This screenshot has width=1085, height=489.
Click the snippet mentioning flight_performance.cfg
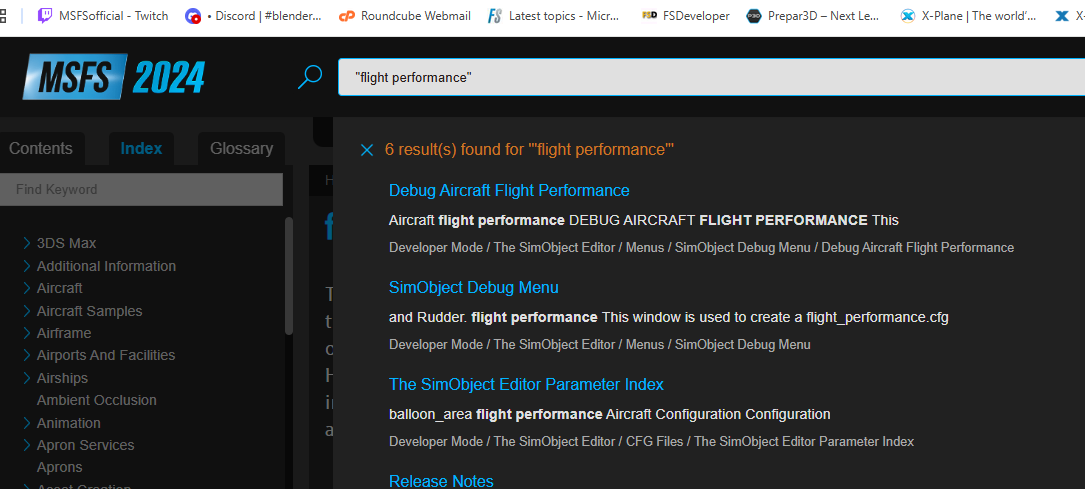point(668,317)
